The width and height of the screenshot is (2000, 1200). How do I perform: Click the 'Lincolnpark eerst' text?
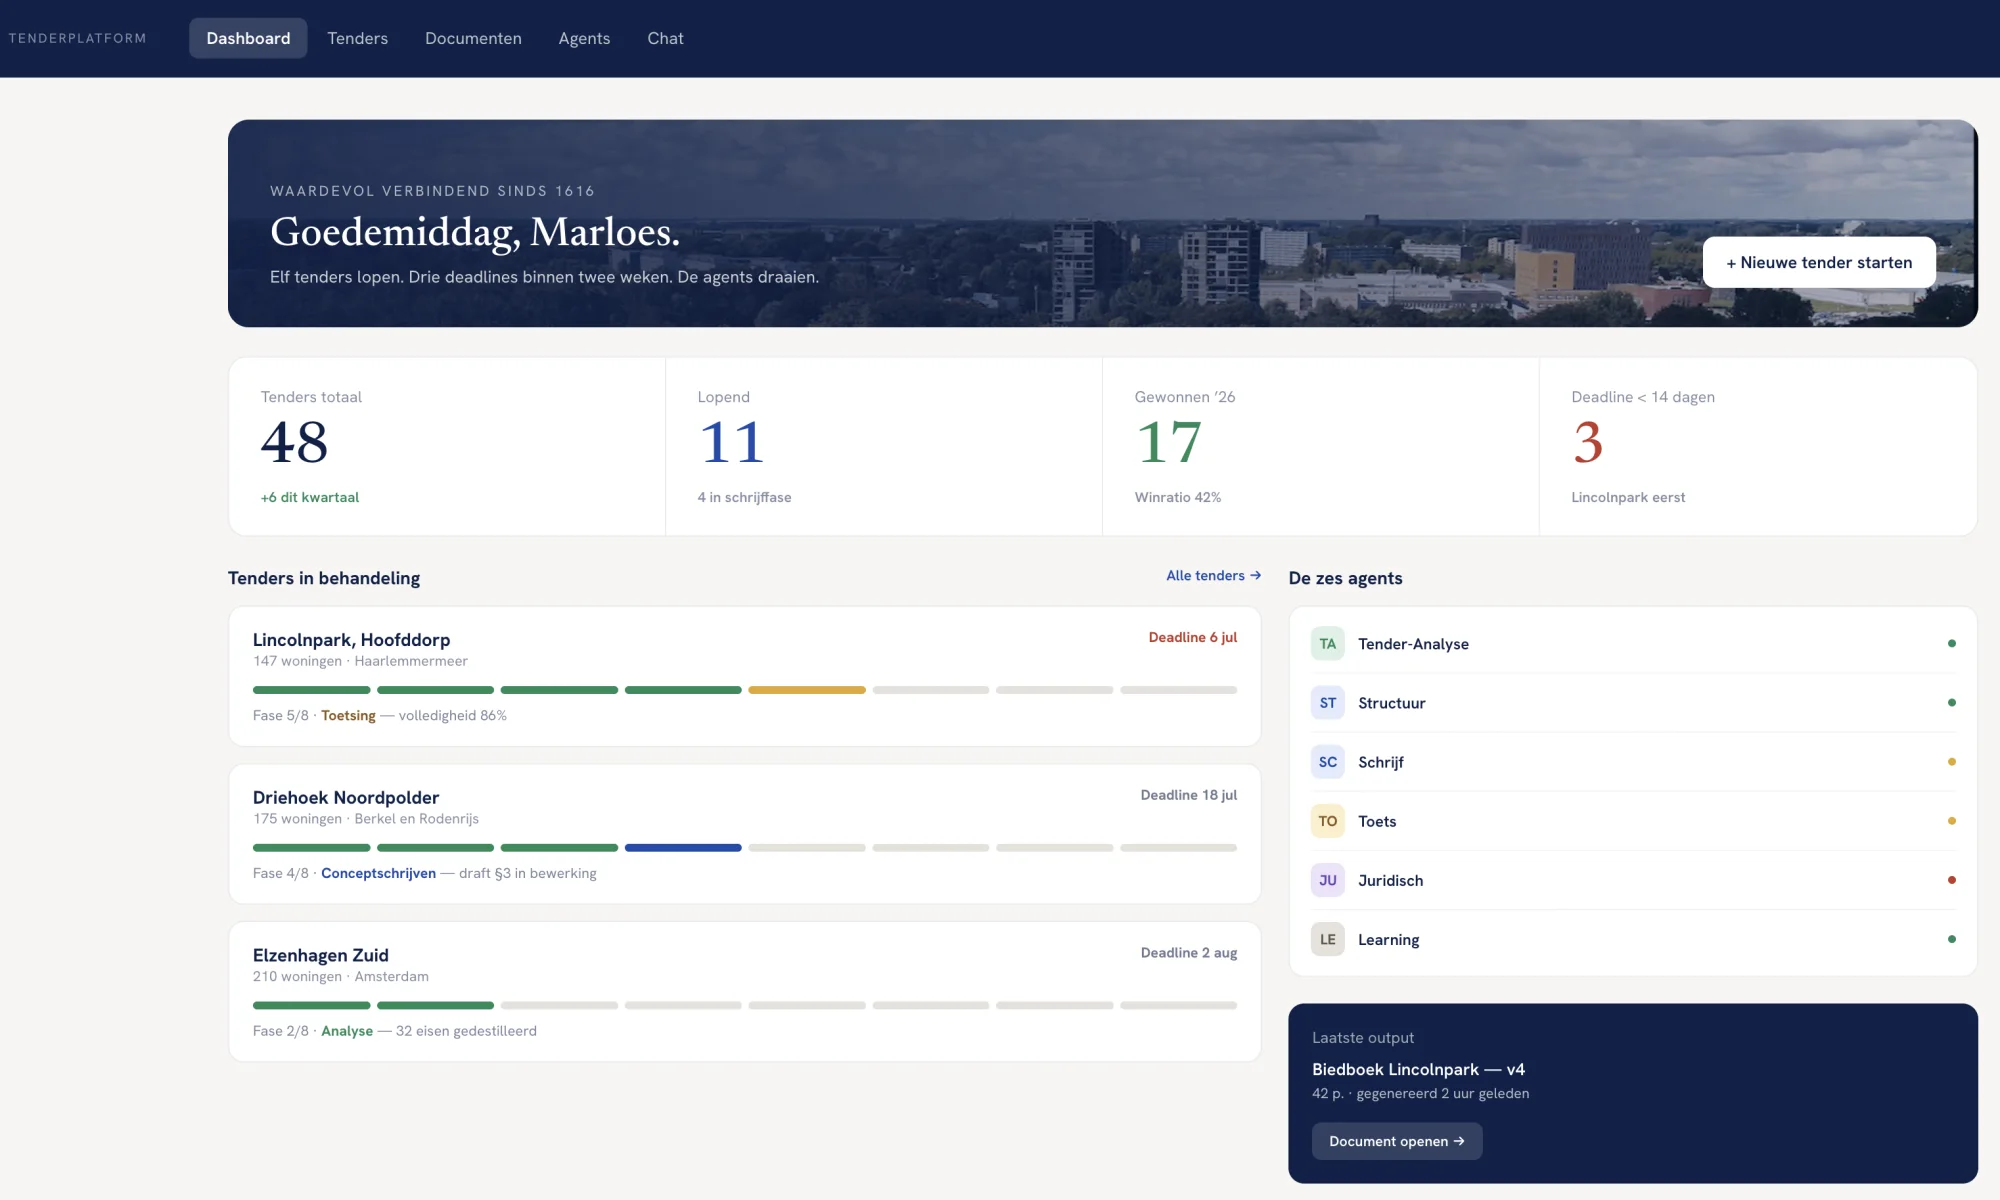click(x=1628, y=497)
